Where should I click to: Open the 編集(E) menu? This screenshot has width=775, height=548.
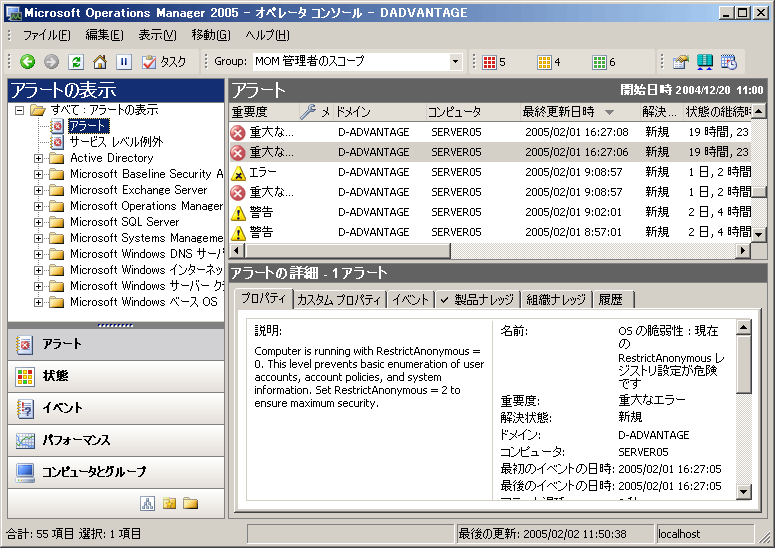point(104,35)
